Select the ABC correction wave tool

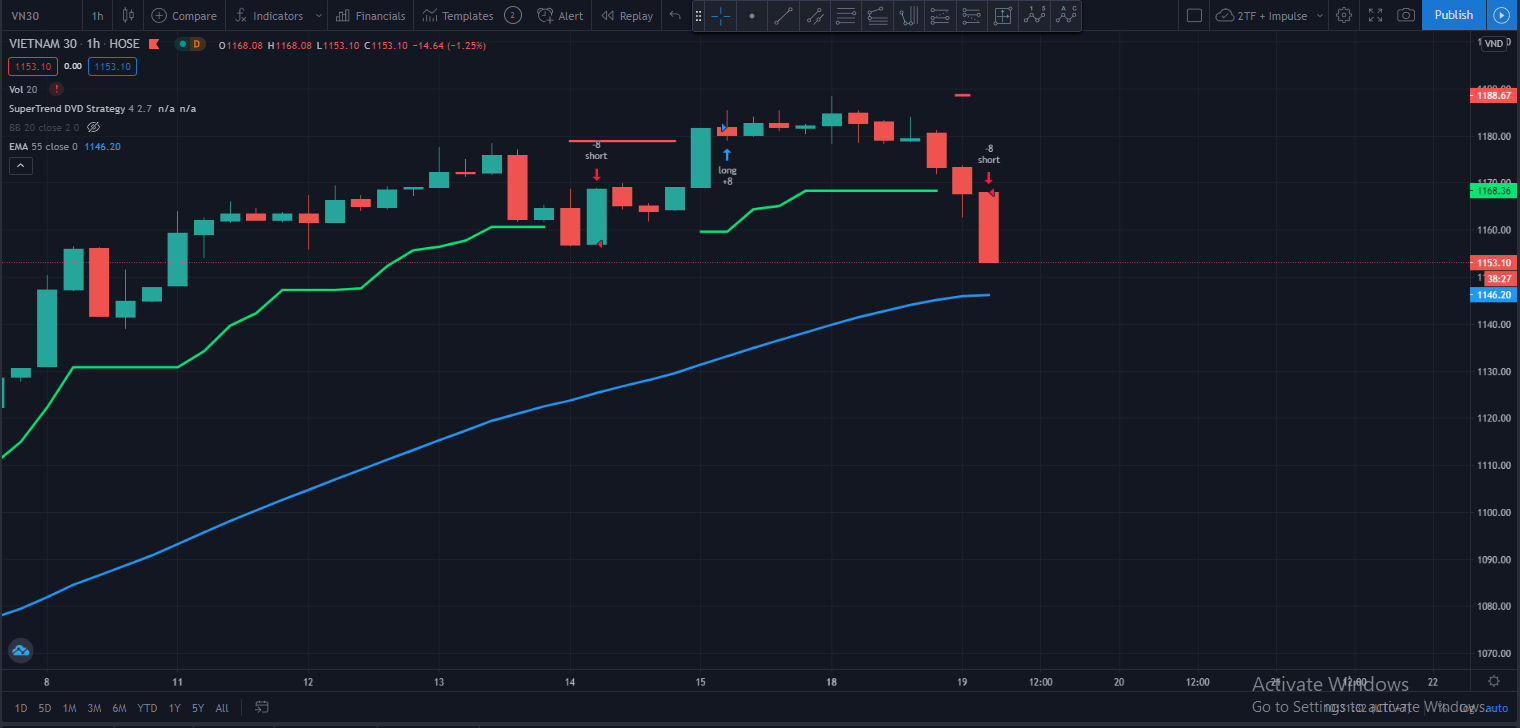coord(1066,16)
